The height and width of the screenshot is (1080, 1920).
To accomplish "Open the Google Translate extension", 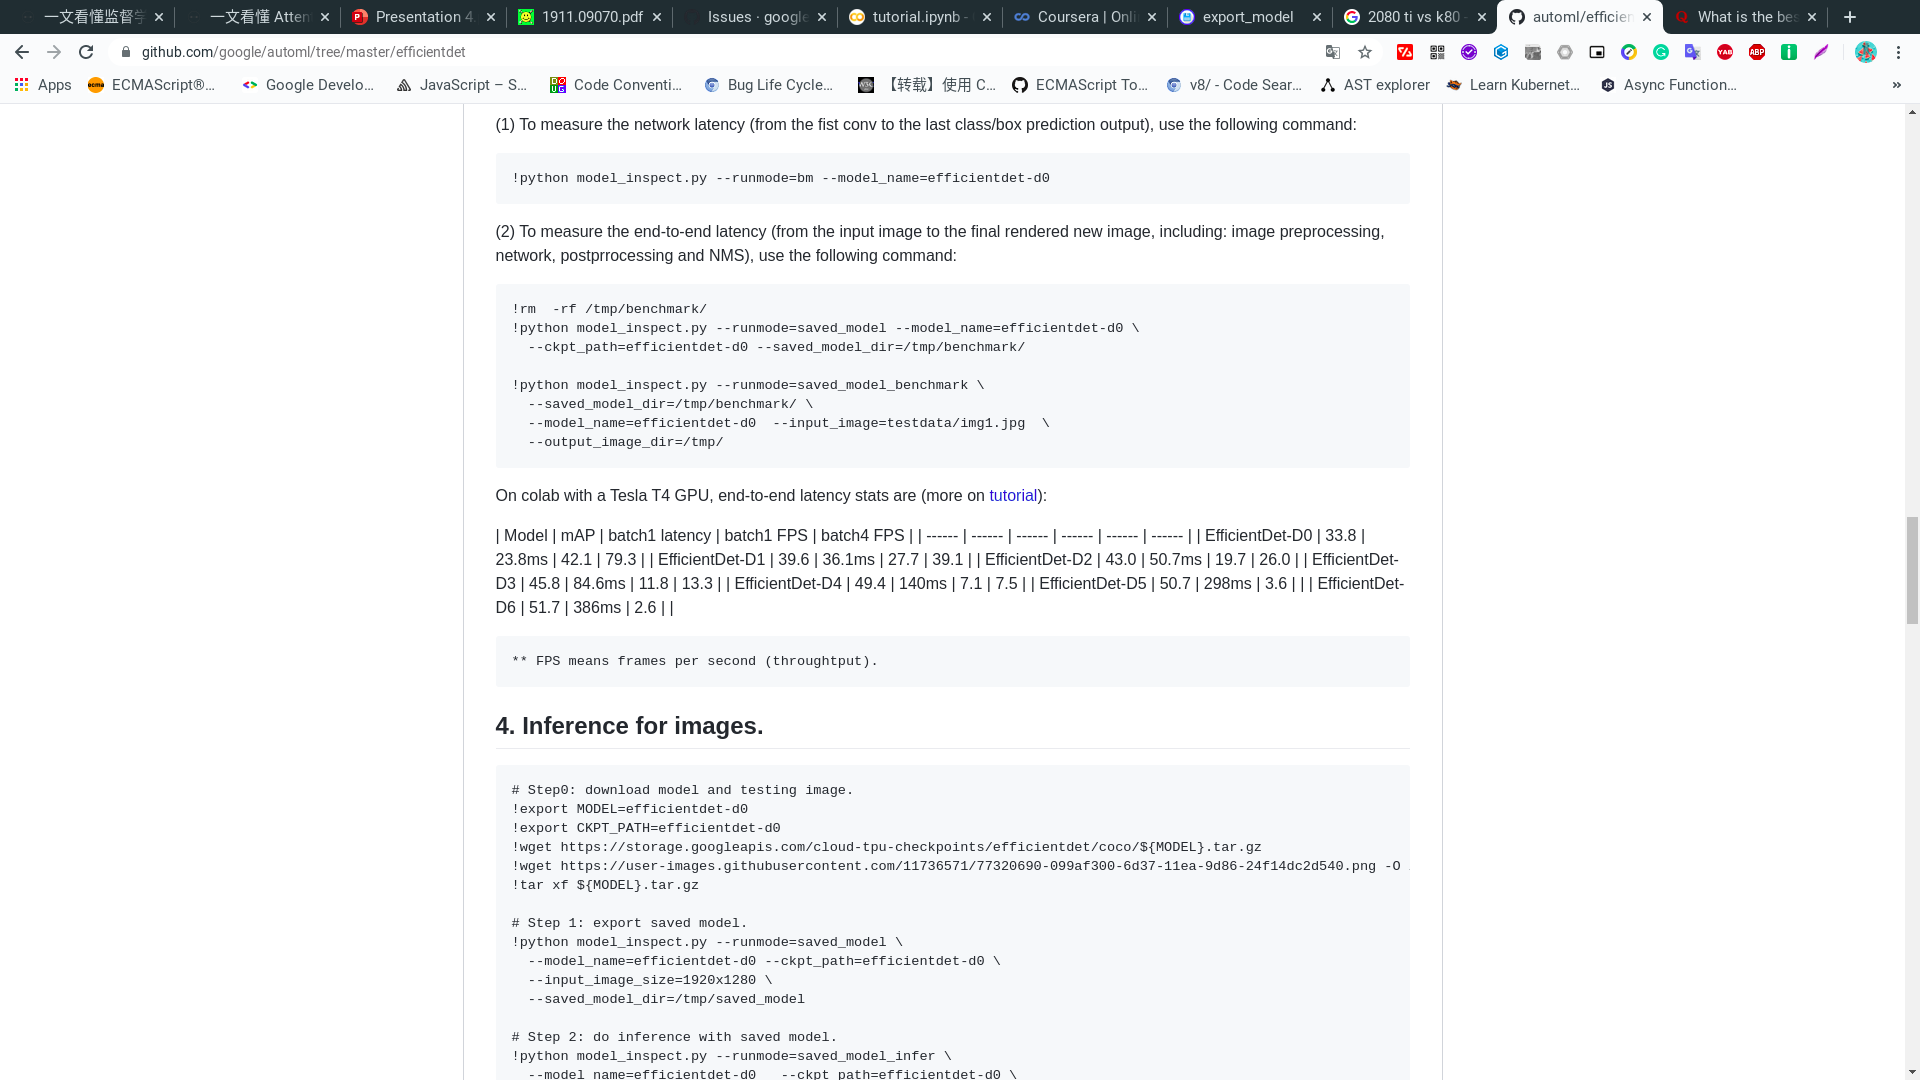I will [1691, 52].
